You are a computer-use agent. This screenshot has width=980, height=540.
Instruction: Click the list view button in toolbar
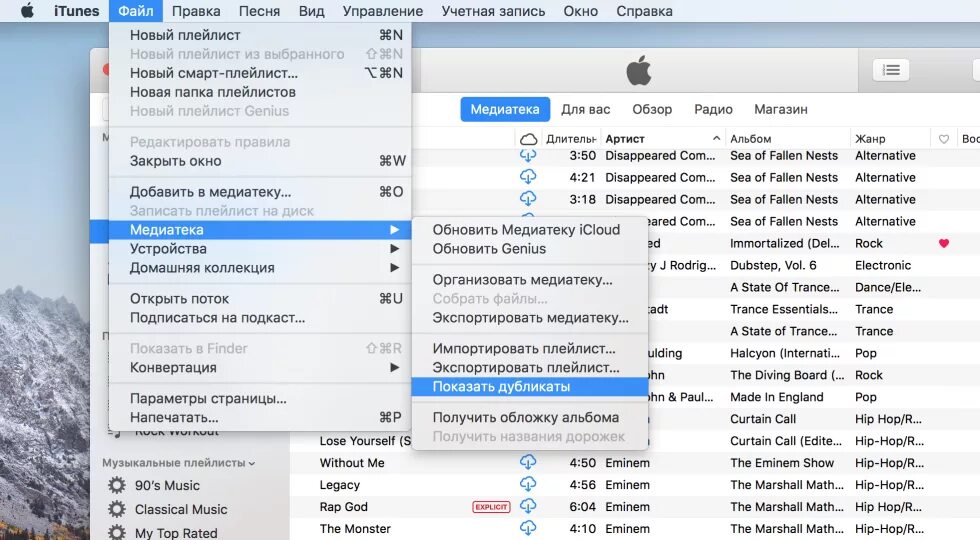pos(891,70)
